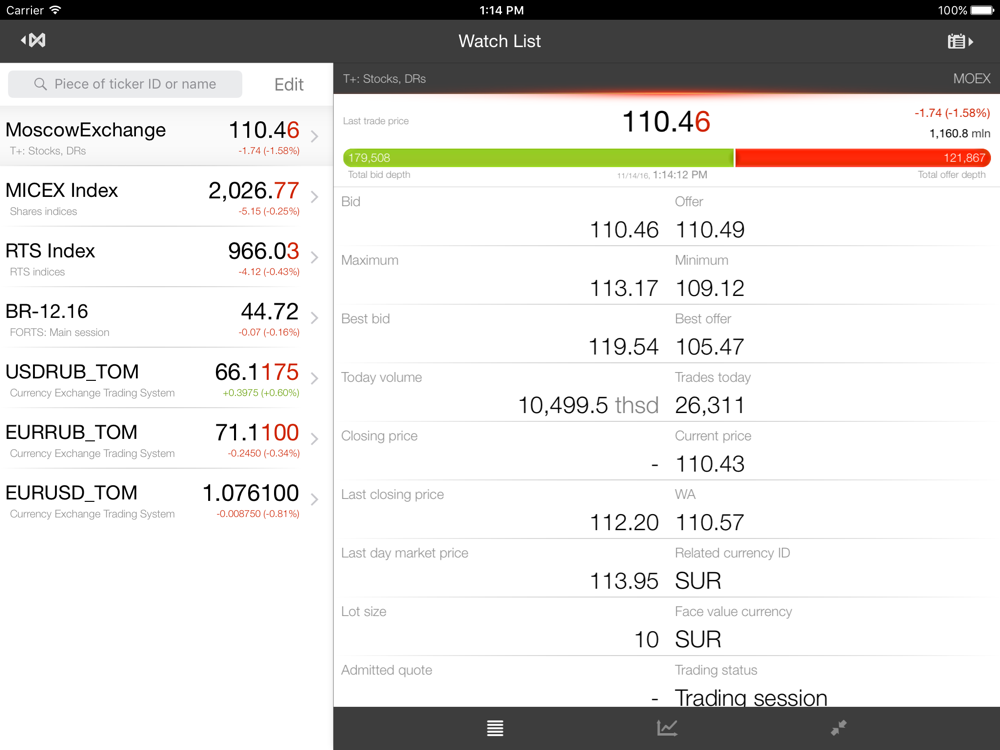Tap Maximum value 113.17
1000x750 pixels.
coord(624,288)
